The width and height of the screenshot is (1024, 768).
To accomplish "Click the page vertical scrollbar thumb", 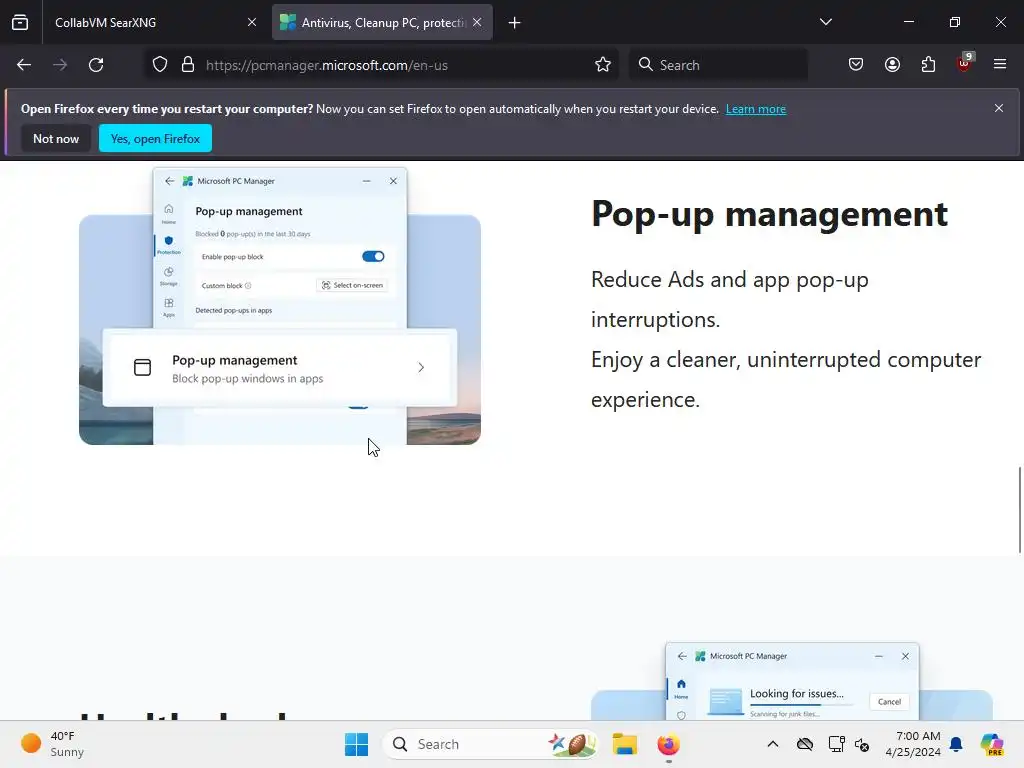I will pos(1019,510).
